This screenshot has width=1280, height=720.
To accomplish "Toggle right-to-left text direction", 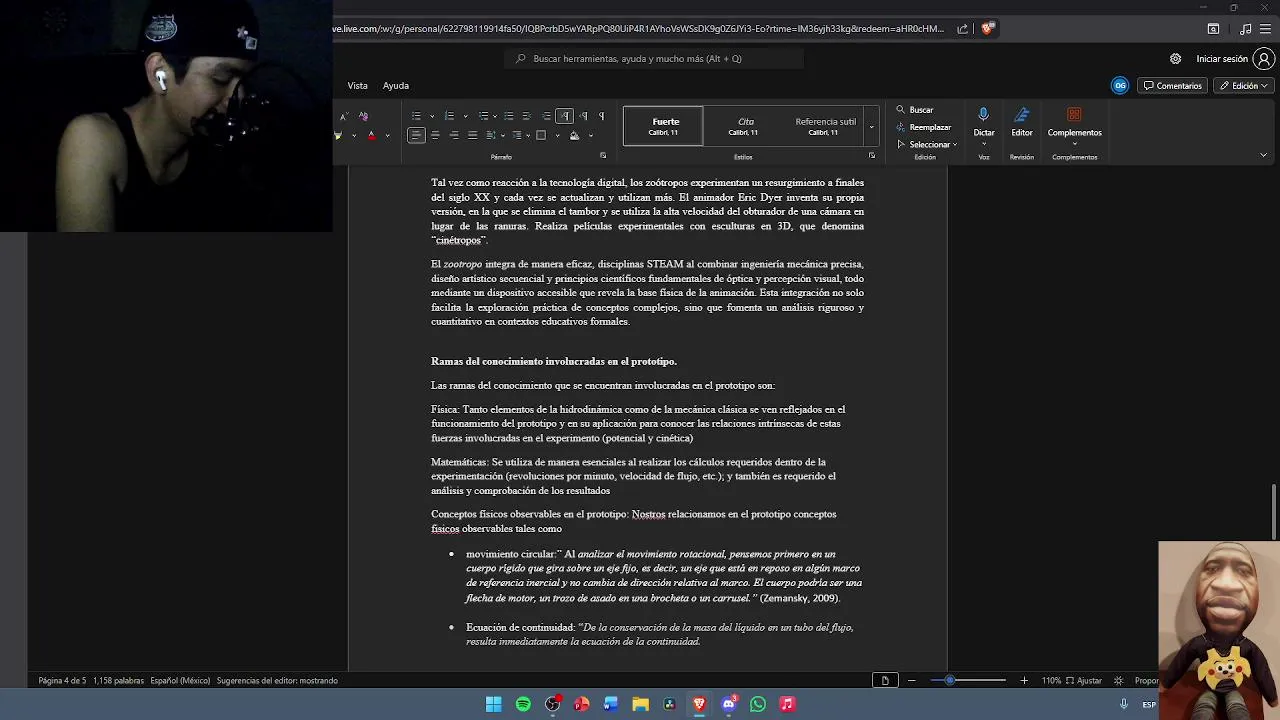I will (584, 116).
